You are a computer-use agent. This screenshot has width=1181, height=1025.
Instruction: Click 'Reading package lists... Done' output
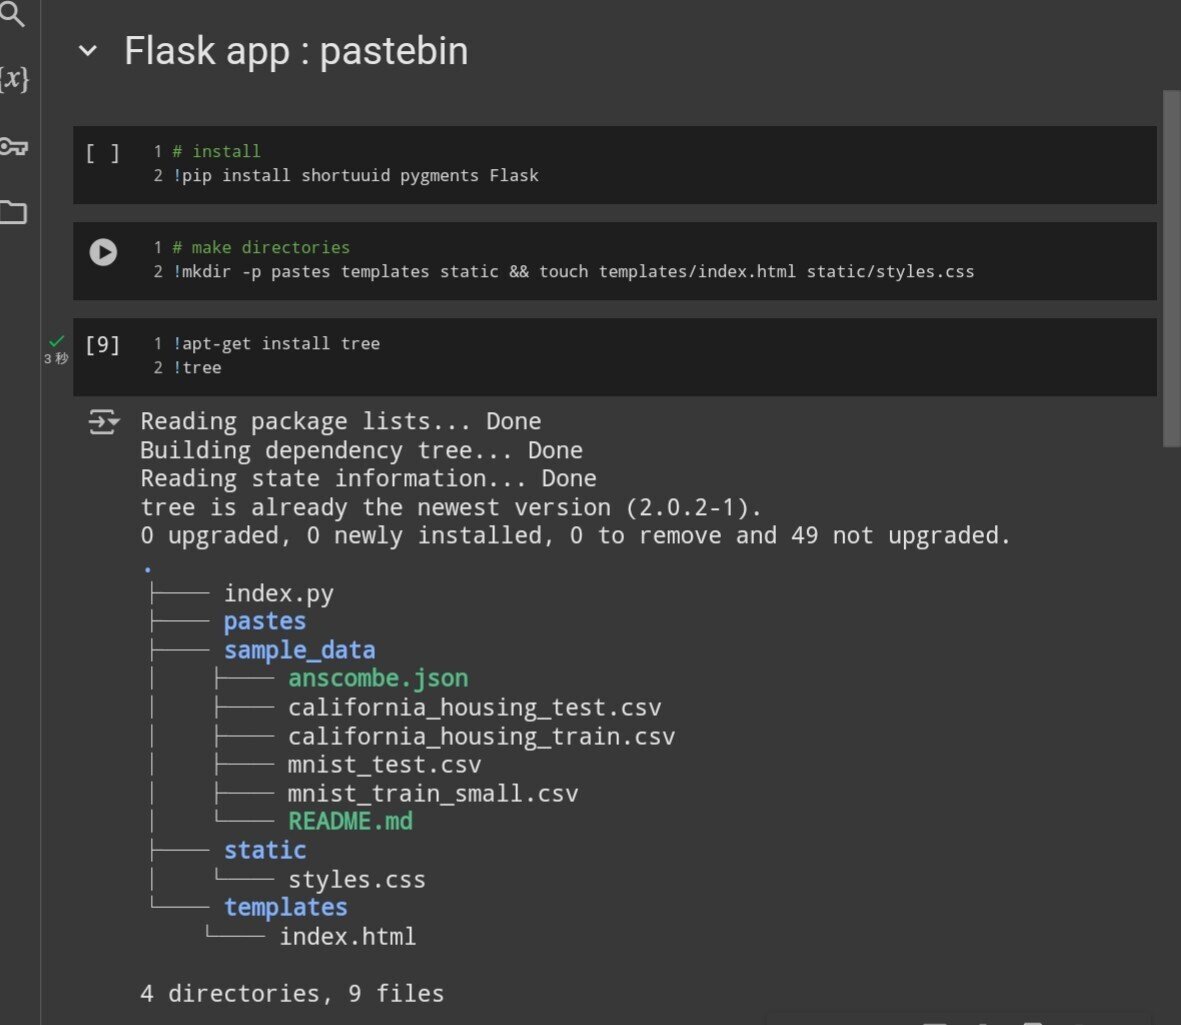tap(340, 422)
